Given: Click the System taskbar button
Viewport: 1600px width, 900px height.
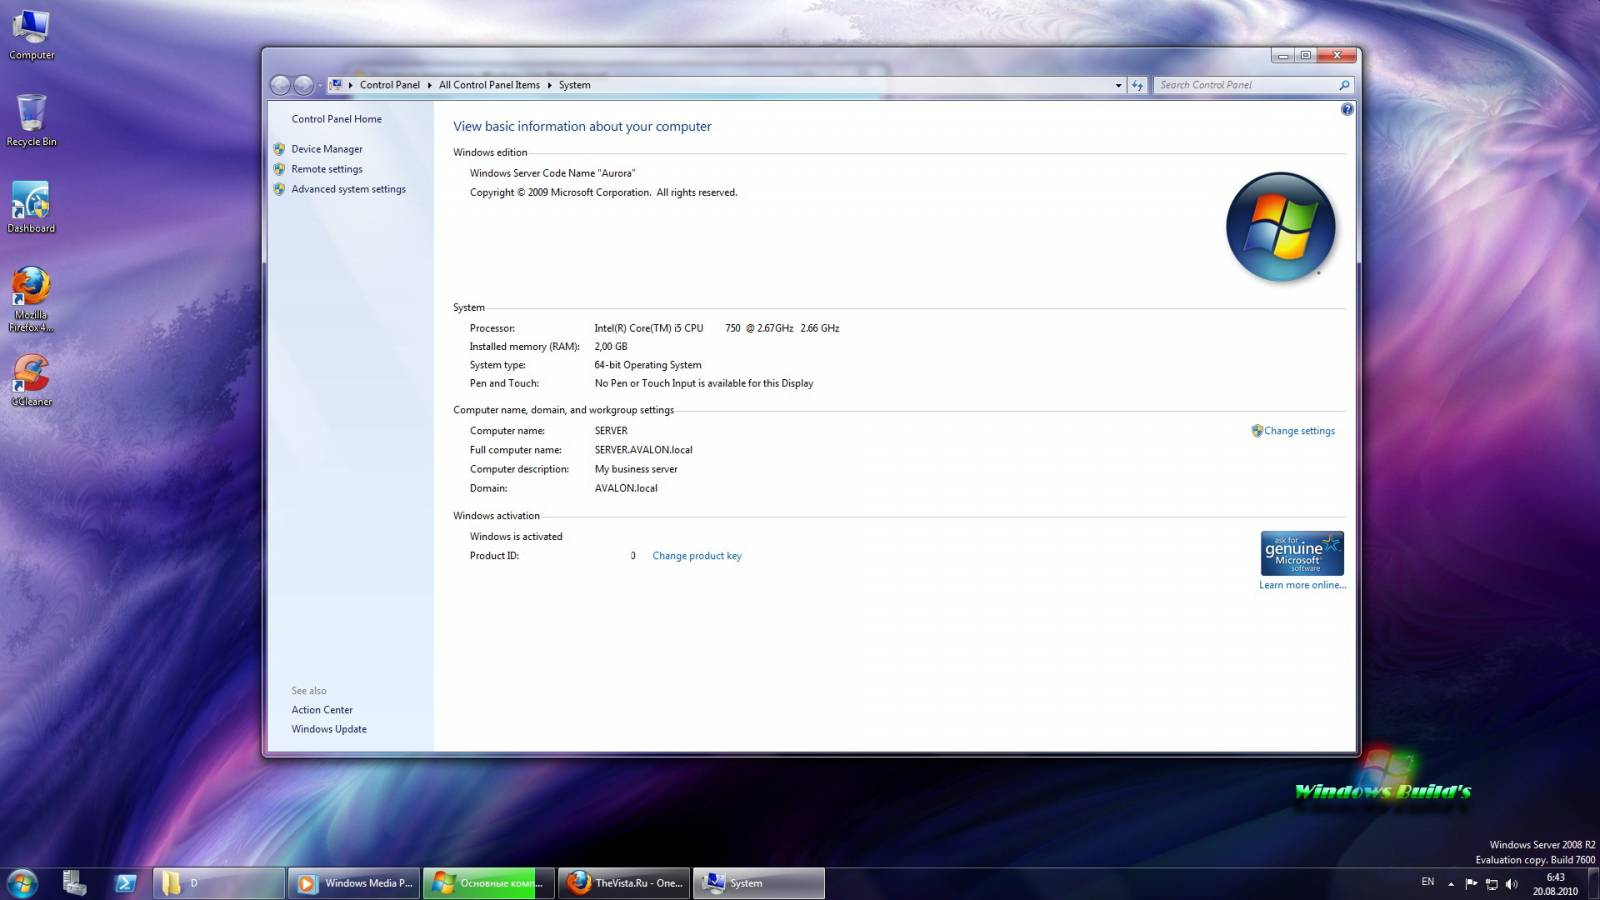Looking at the screenshot, I should (x=759, y=883).
